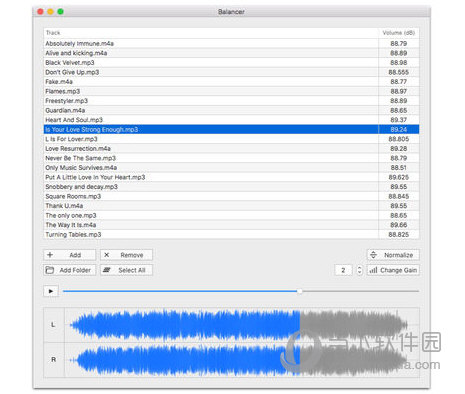The width and height of the screenshot is (465, 394).
Task: Select track Alive and kicking.m4a
Action: click(x=231, y=53)
